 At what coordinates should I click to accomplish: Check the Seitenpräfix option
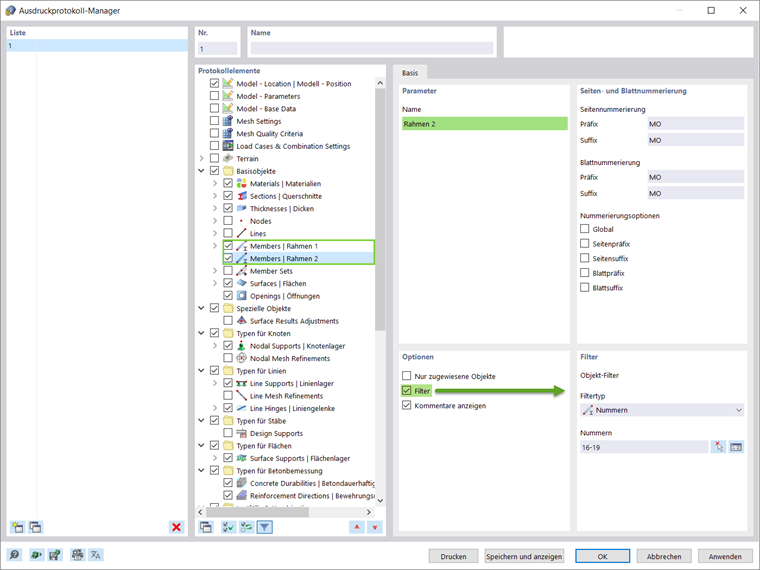click(x=585, y=243)
